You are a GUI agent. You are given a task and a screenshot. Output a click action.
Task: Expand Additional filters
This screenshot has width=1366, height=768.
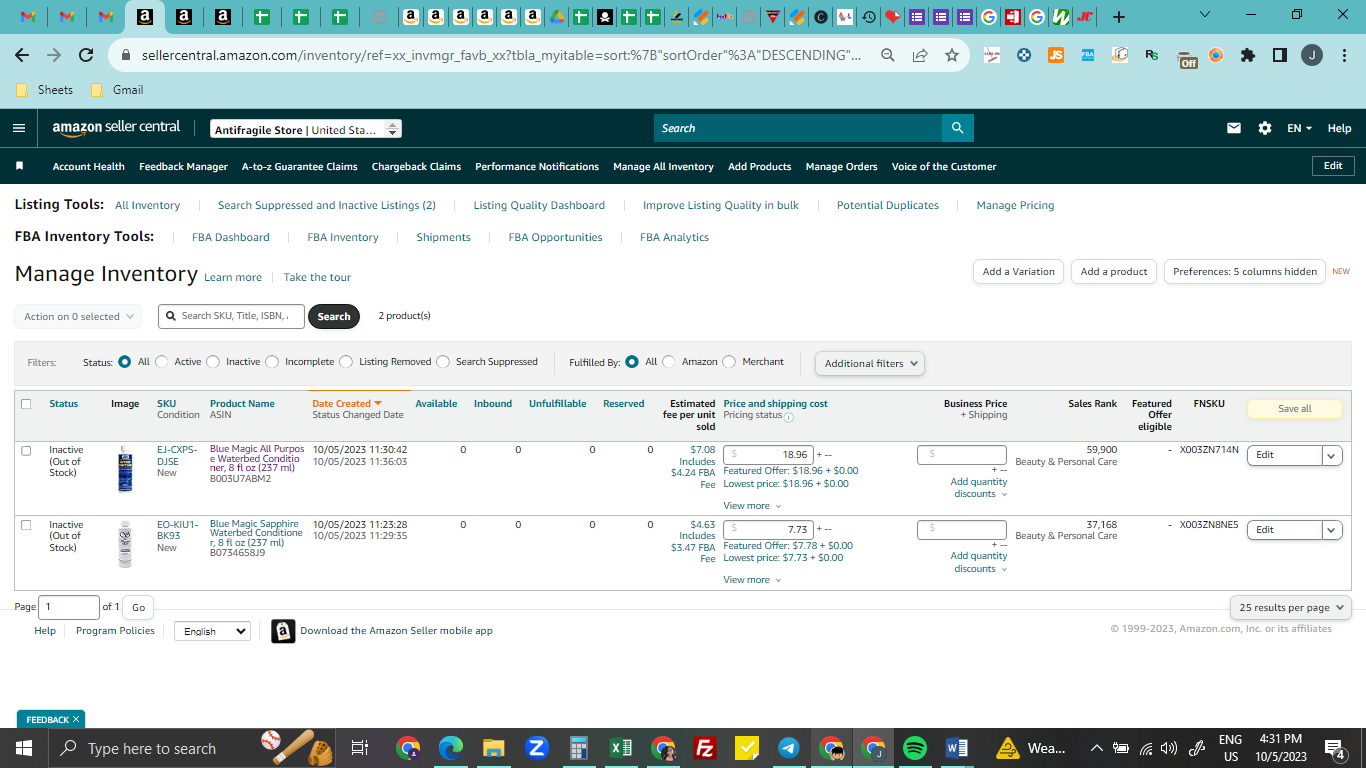click(870, 363)
